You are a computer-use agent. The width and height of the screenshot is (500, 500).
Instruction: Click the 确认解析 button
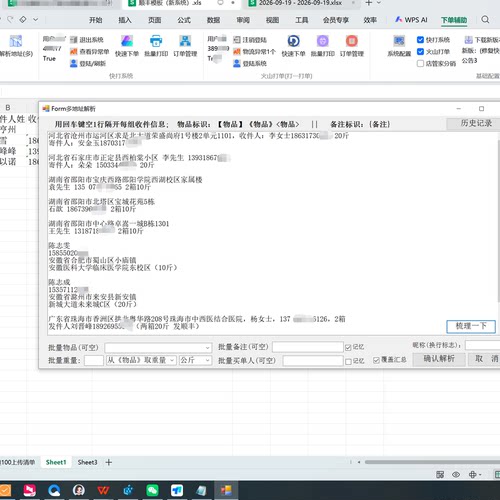click(439, 359)
